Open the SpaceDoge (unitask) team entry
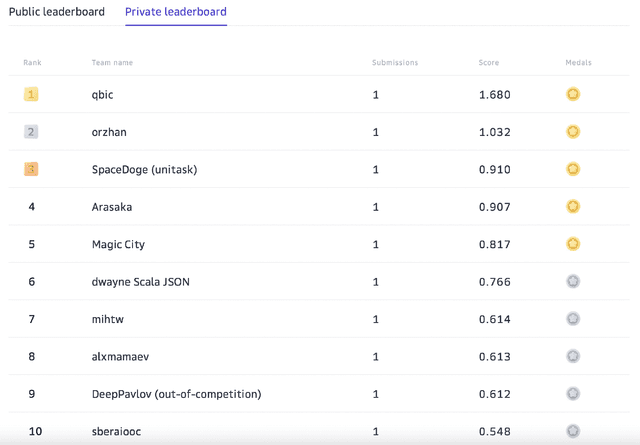This screenshot has height=445, width=640. pyautogui.click(x=144, y=170)
